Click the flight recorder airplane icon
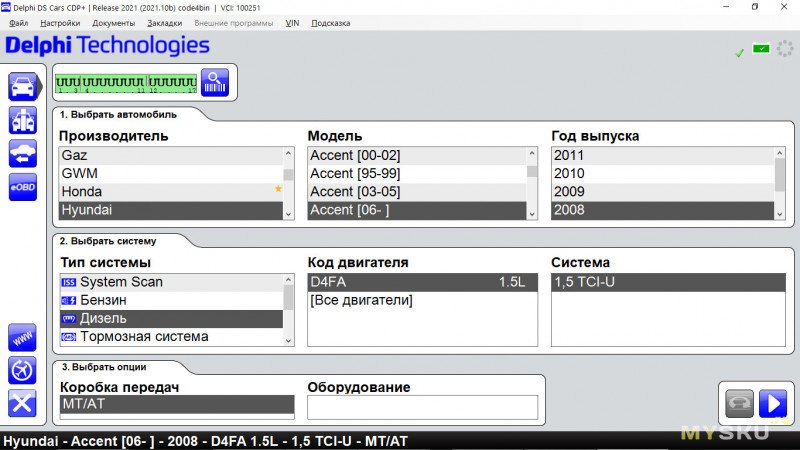Image resolution: width=800 pixels, height=450 pixels. 22,370
